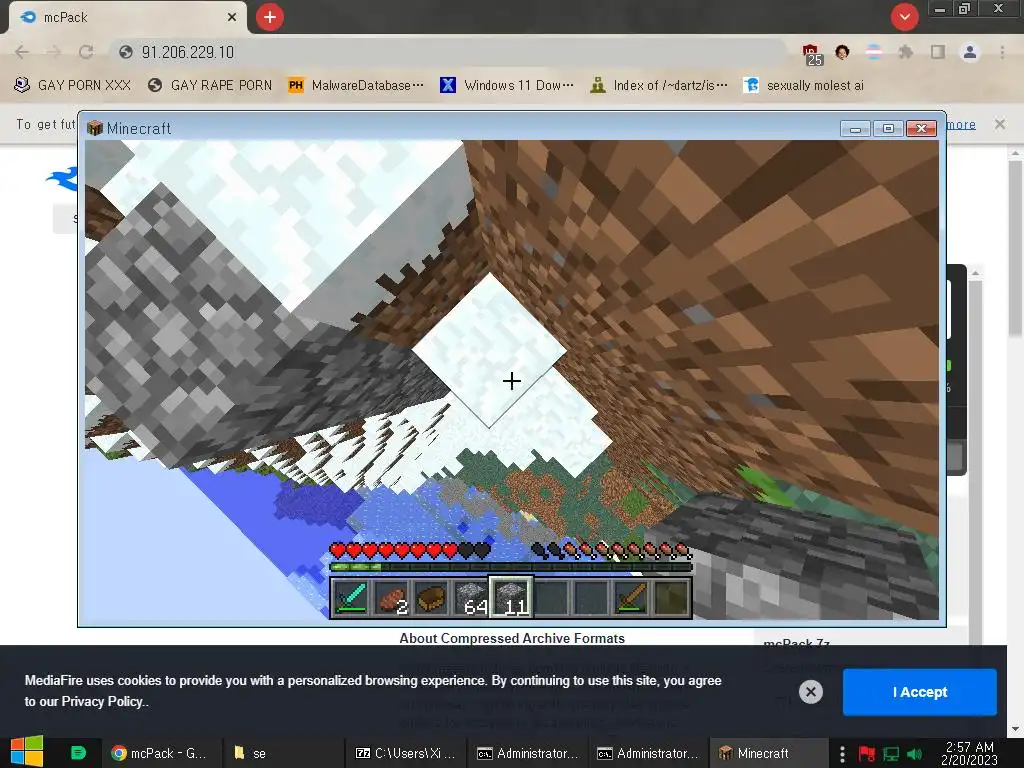Select hotbar slot with 64 cobblestone
This screenshot has width=1024, height=768.
[472, 598]
